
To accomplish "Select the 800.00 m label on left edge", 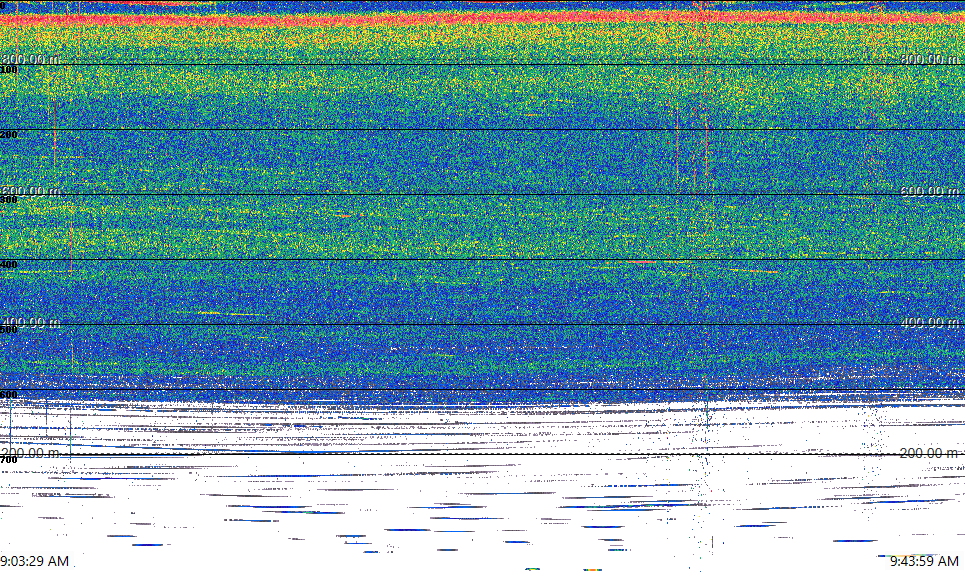I will pyautogui.click(x=30, y=59).
